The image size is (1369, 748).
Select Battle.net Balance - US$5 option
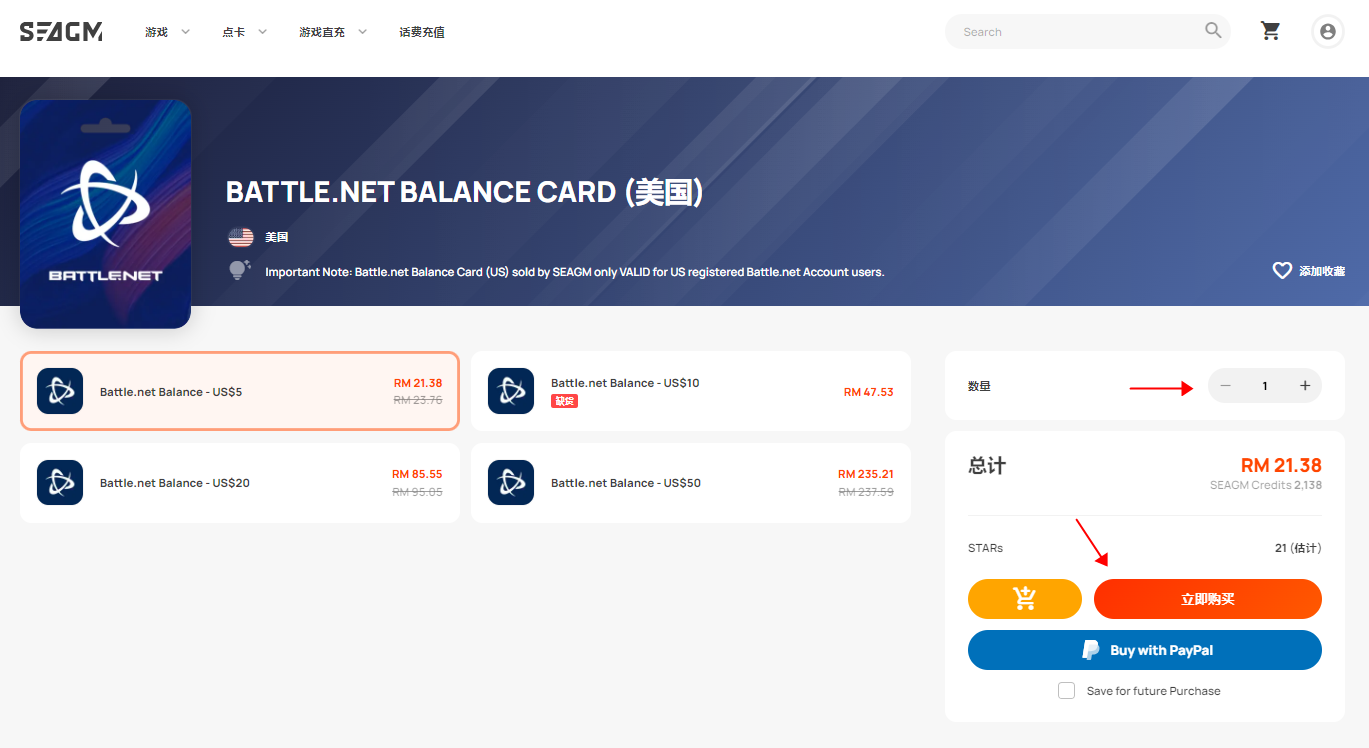[240, 391]
